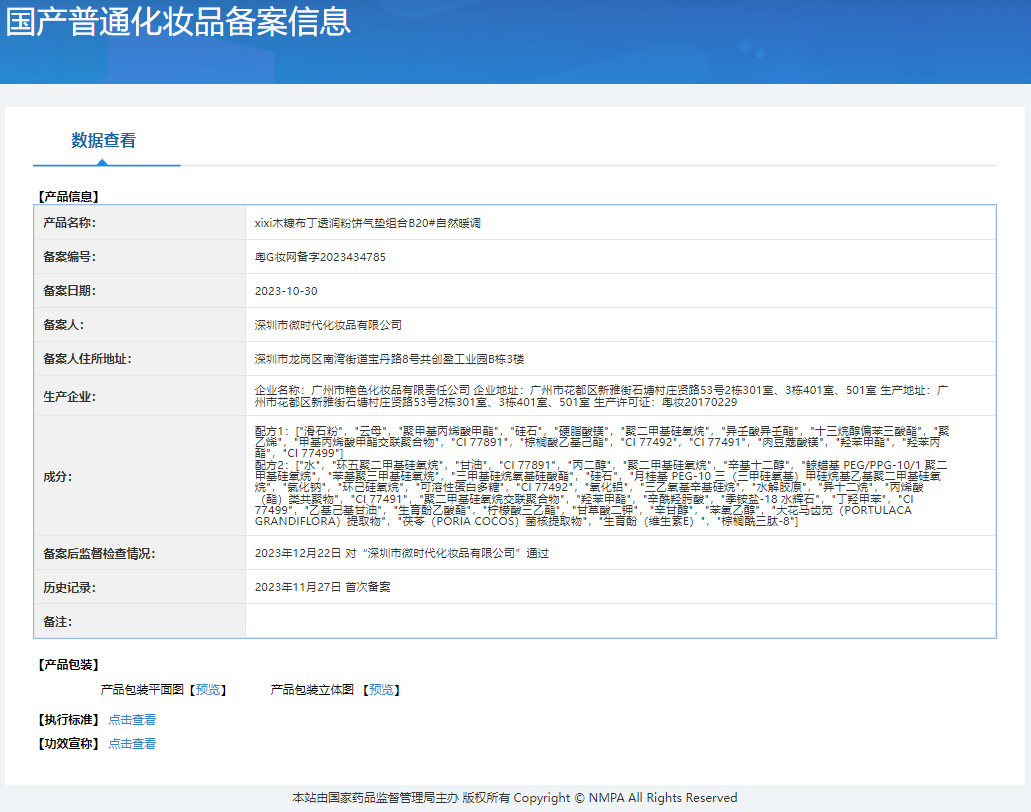Screen dimensions: 1031x812
Task: Click the 生产企业 label cell
Action: (x=139, y=396)
